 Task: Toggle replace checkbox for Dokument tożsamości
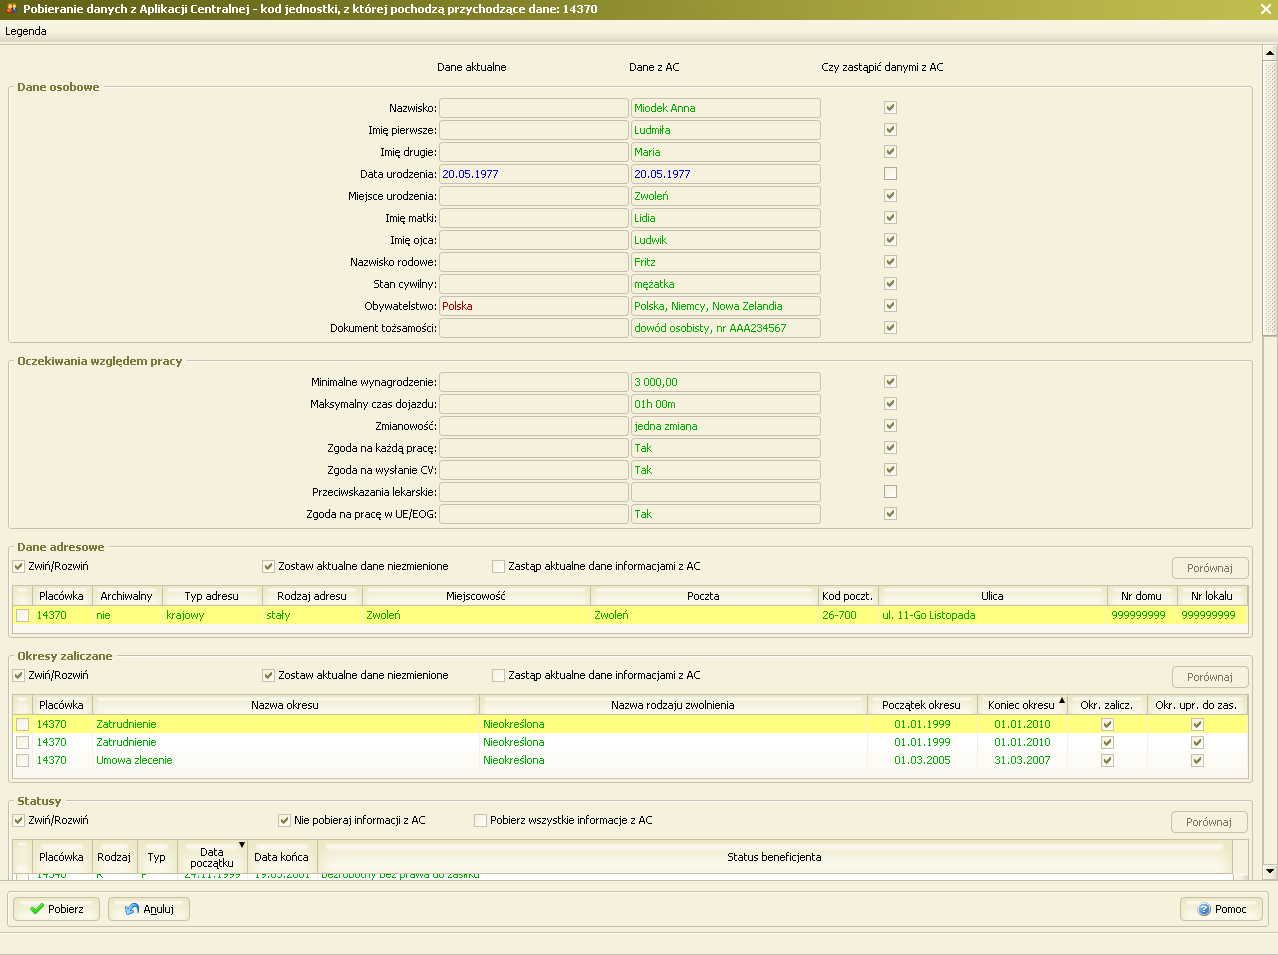tap(890, 328)
